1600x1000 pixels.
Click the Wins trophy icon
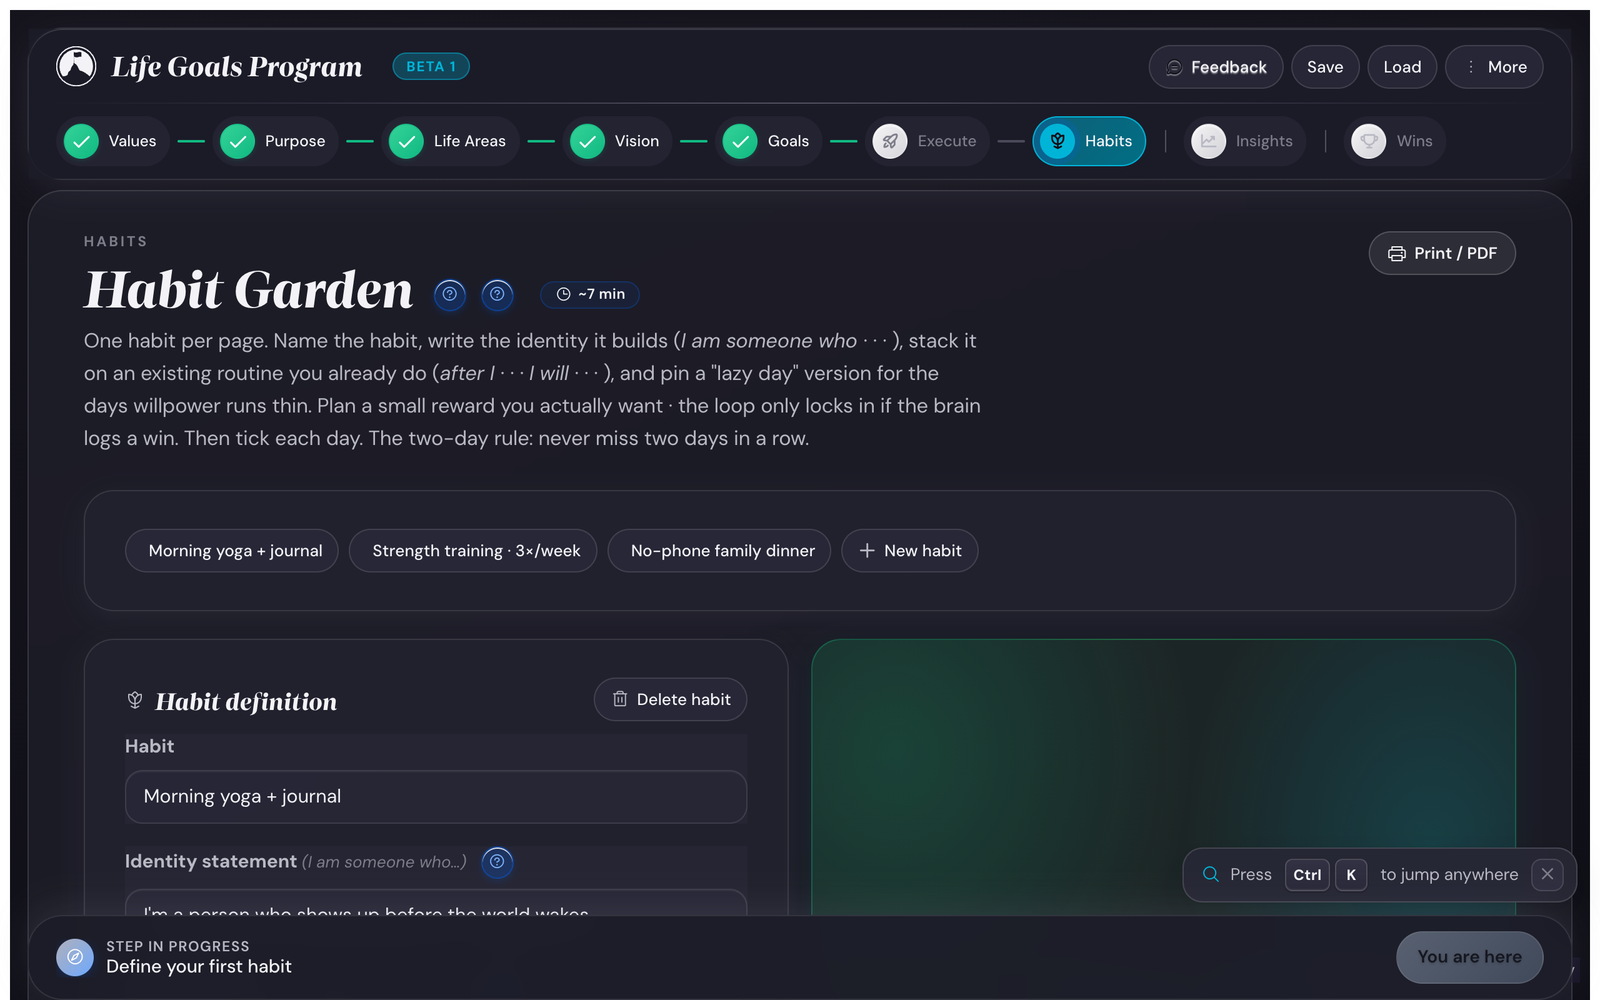pos(1369,141)
